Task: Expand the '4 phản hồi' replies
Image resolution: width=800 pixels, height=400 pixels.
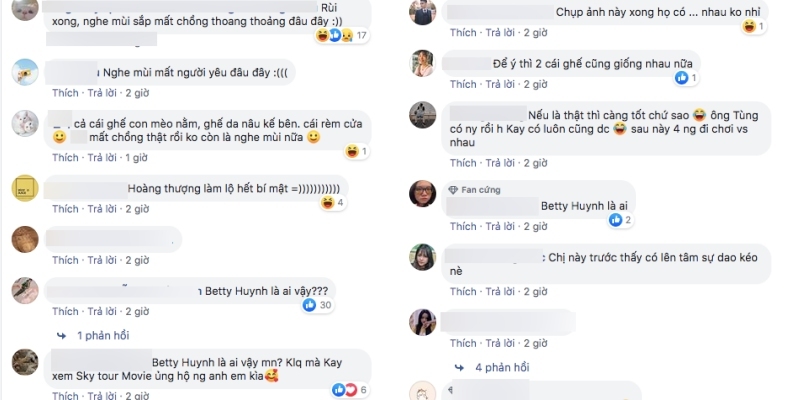Action: pos(502,367)
